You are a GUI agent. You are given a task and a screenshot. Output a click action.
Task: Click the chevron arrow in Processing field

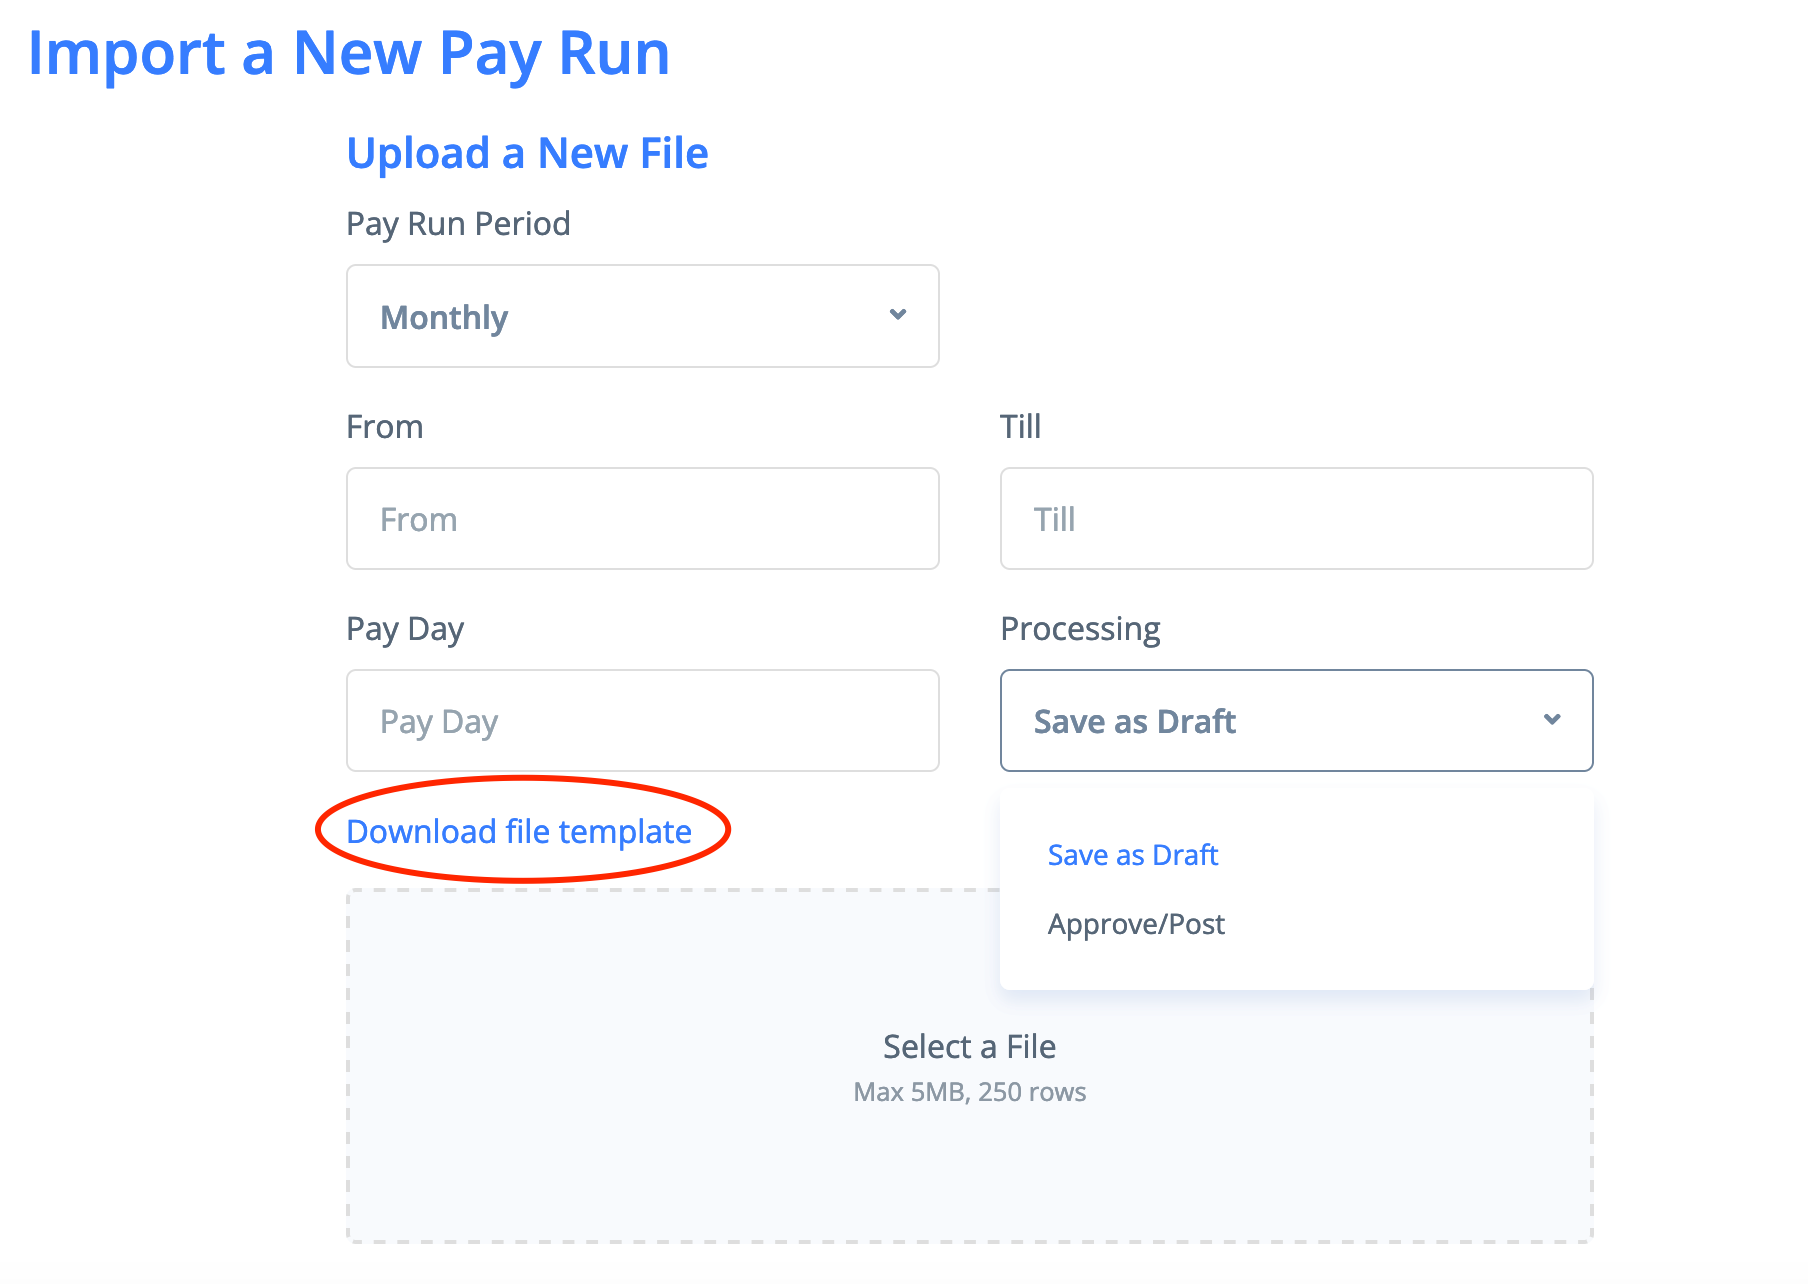tap(1552, 720)
